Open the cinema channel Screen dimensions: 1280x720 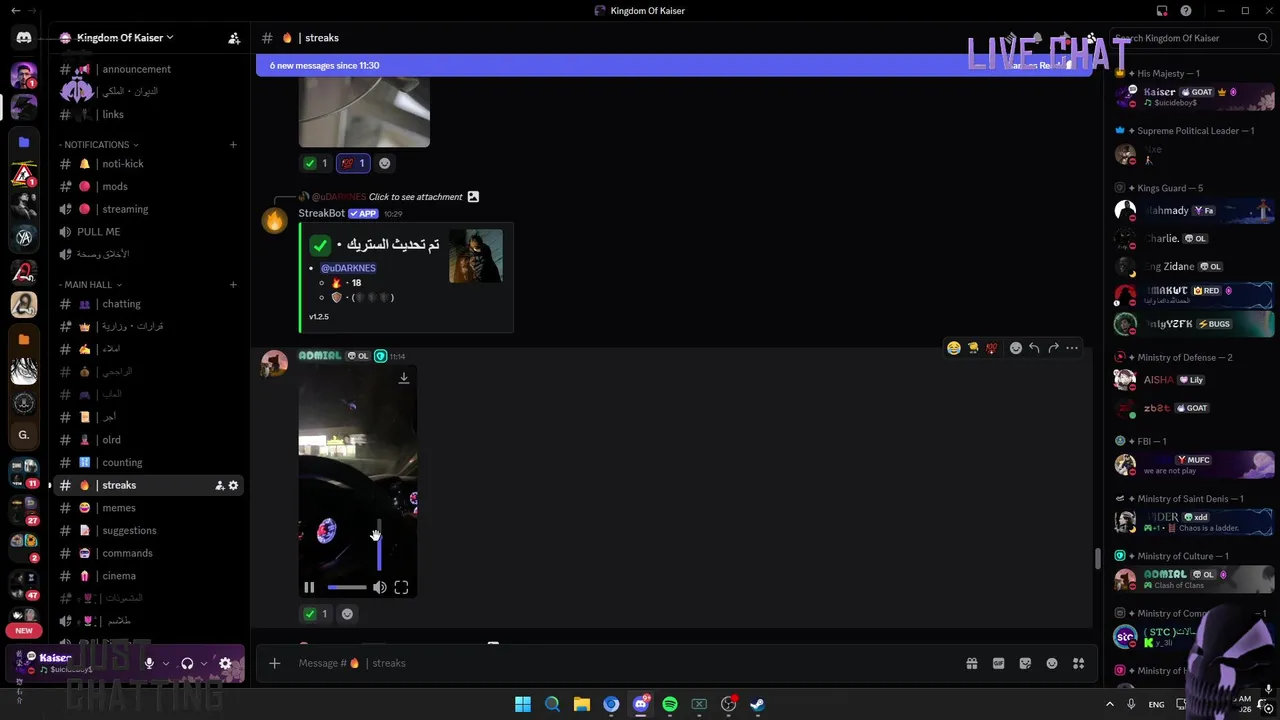tap(147, 576)
